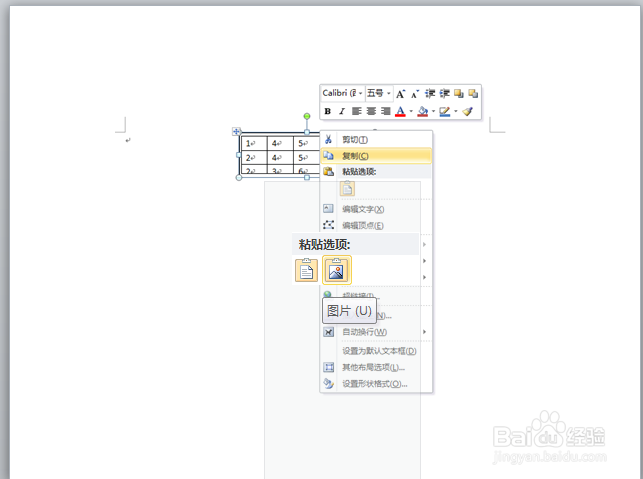The image size is (643, 479).
Task: Click format shape icon beside 设置形状格式
Action: click(328, 383)
